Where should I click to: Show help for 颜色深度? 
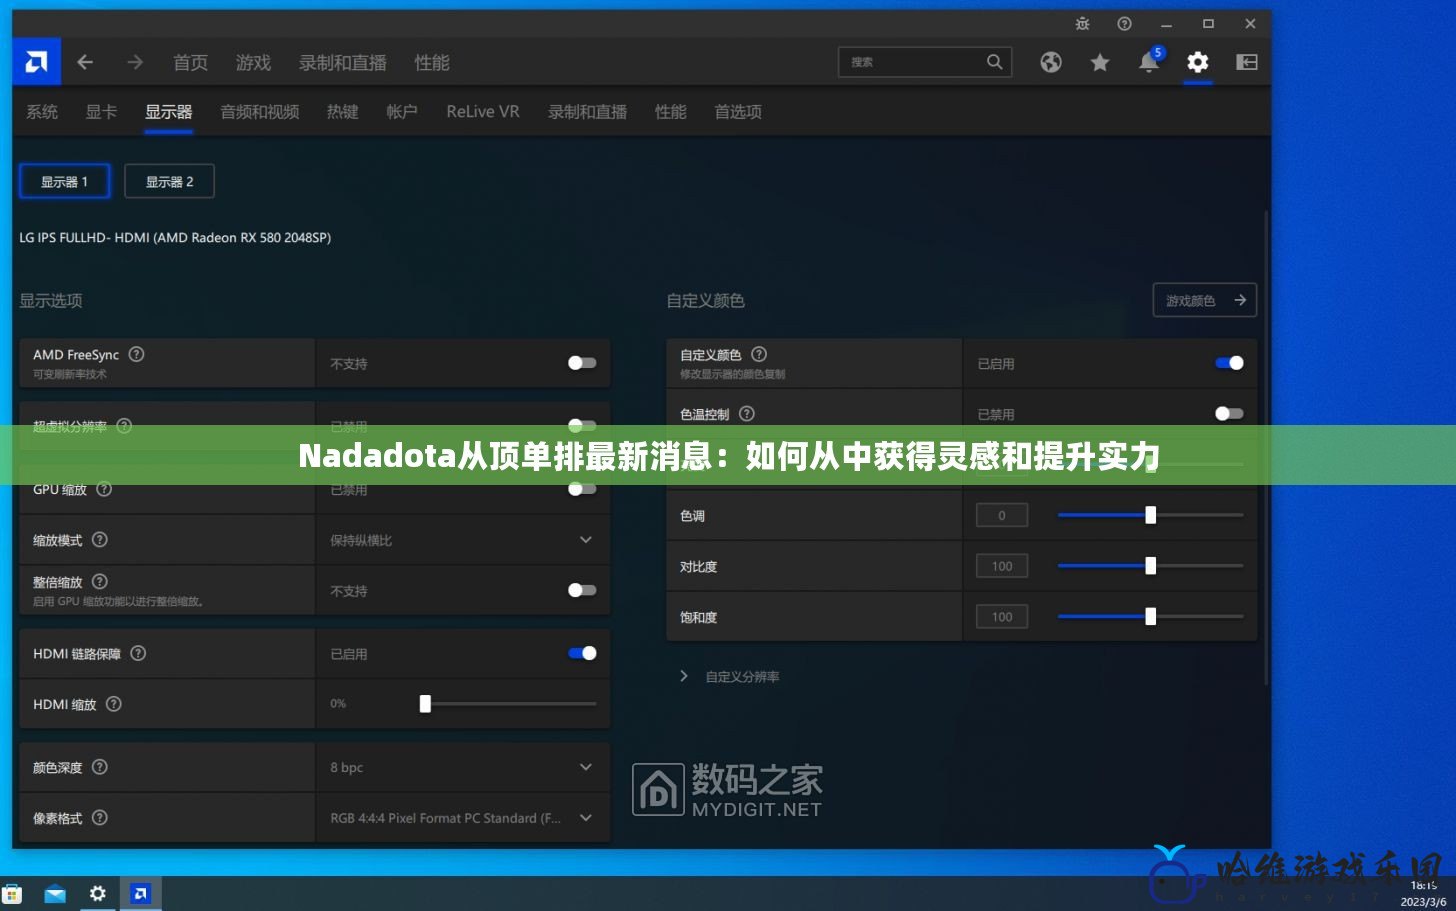pos(100,767)
